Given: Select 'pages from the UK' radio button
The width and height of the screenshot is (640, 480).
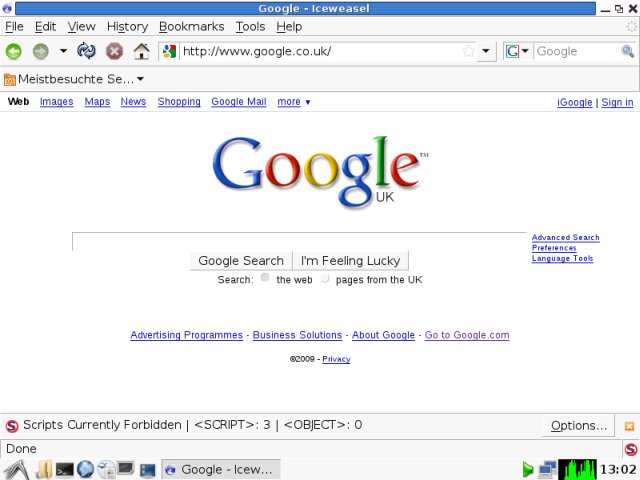Looking at the screenshot, I should (325, 278).
